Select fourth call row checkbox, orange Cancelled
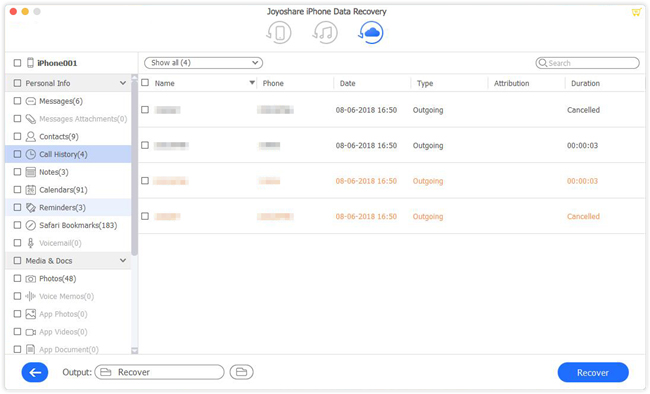 (145, 216)
